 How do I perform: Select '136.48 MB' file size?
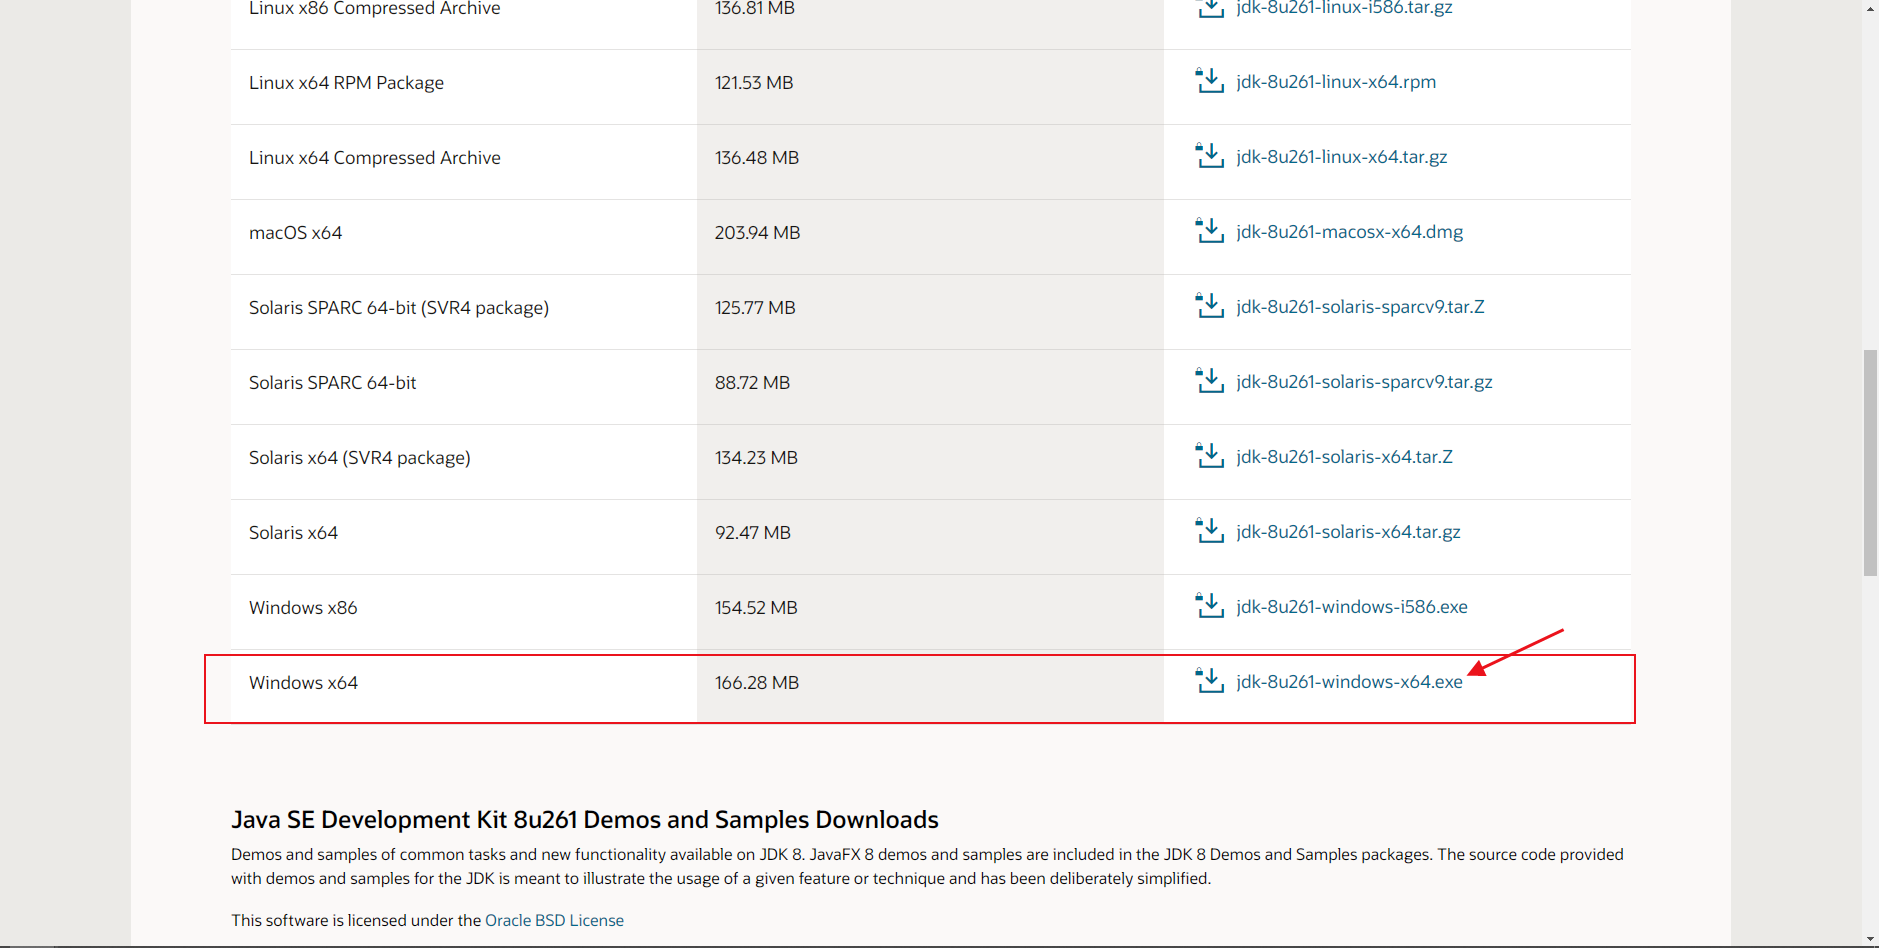pos(757,158)
